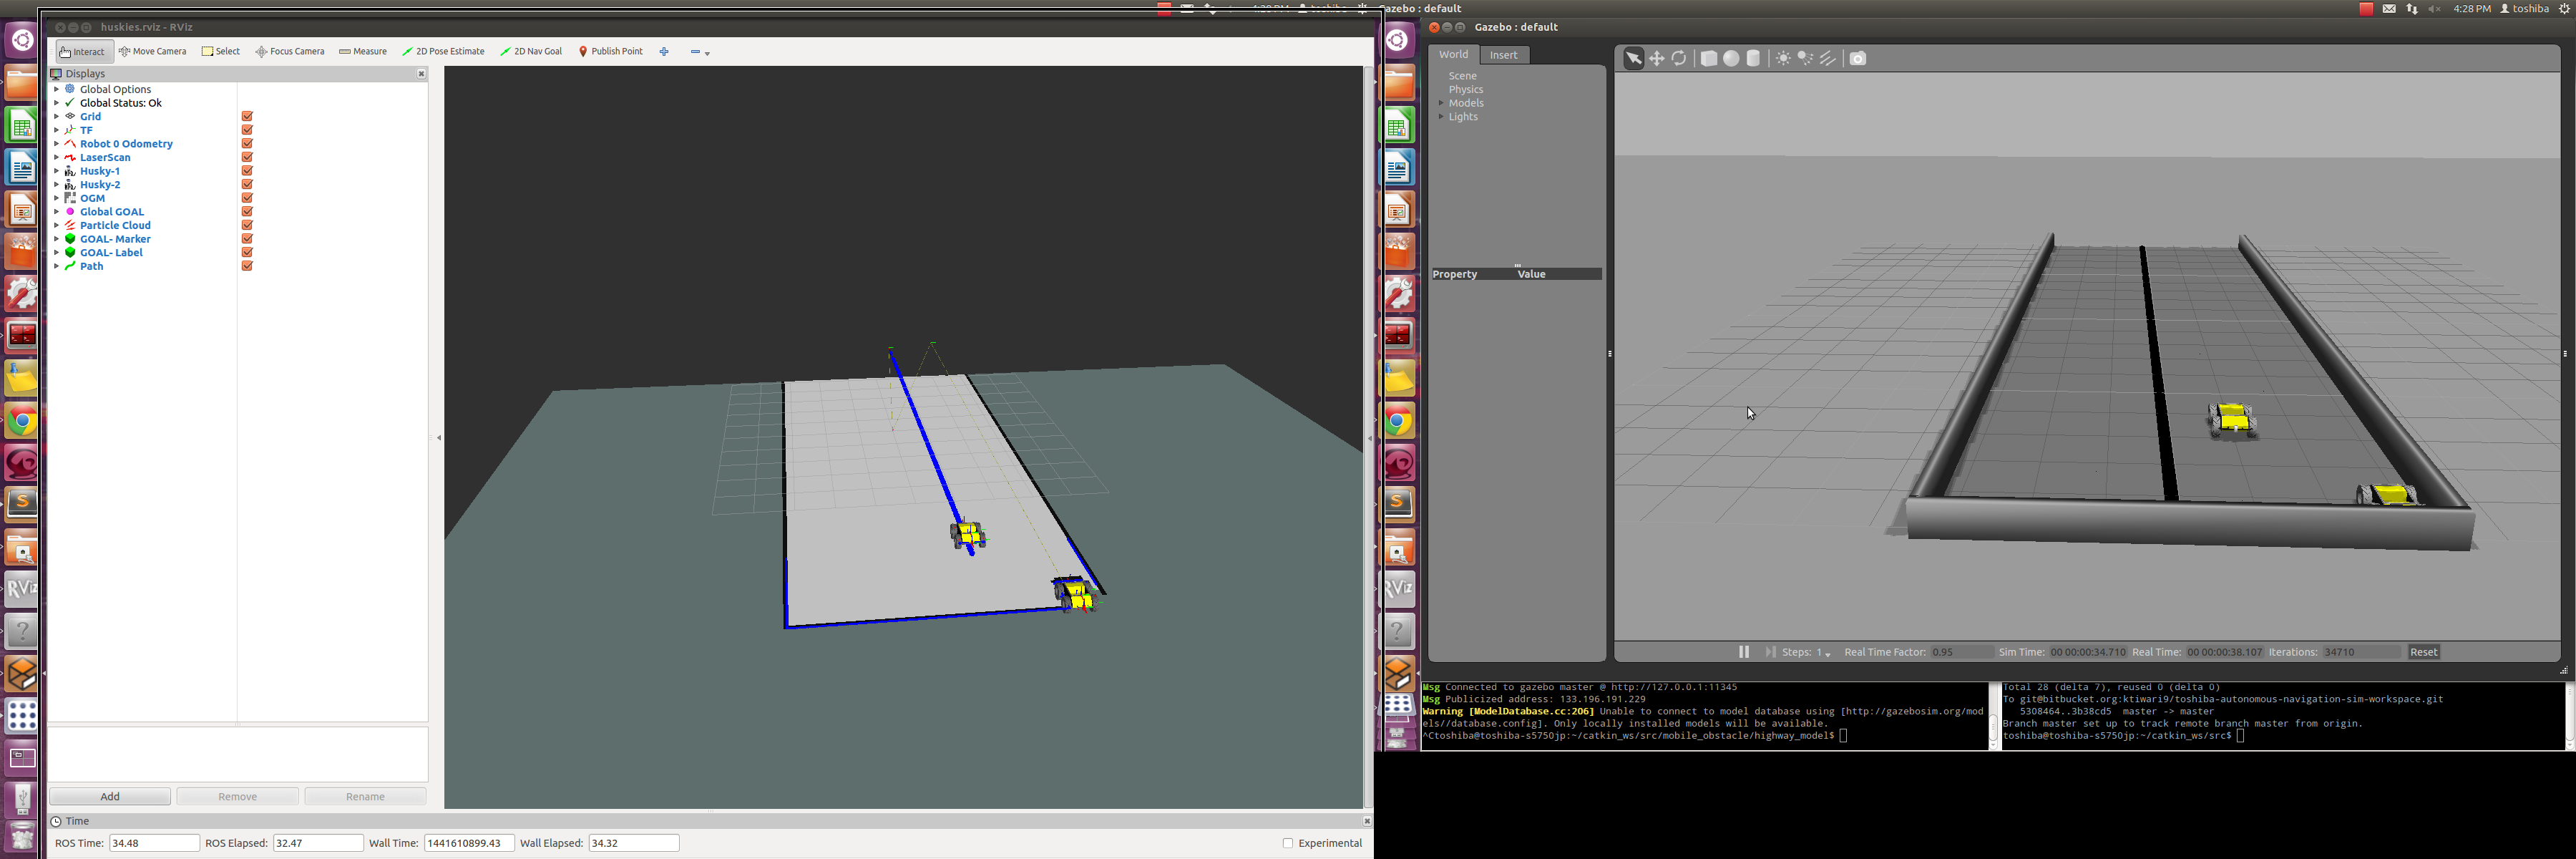Expand the Global Options tree item
The height and width of the screenshot is (859, 2576).
click(56, 89)
